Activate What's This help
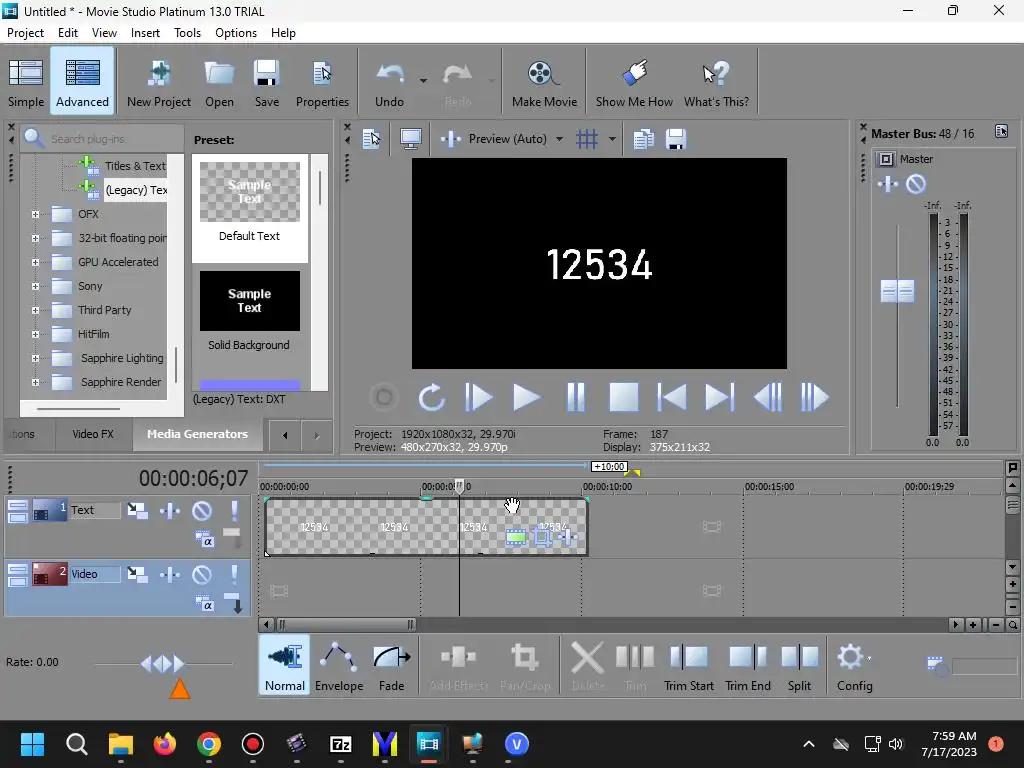This screenshot has height=768, width=1024. pos(716,82)
